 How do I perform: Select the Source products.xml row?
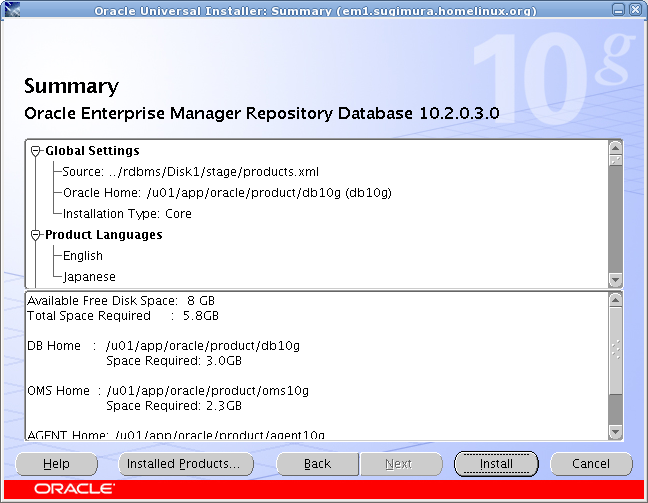pyautogui.click(x=191, y=172)
